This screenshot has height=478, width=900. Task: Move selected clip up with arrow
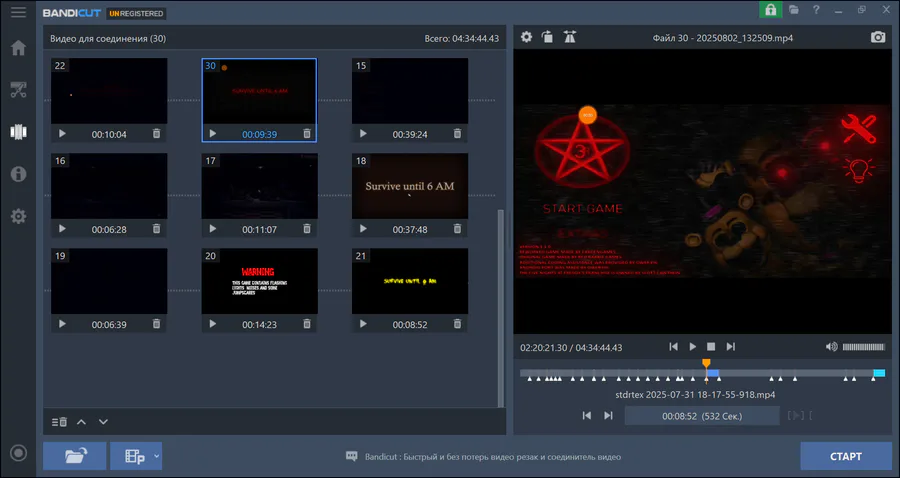click(x=82, y=422)
